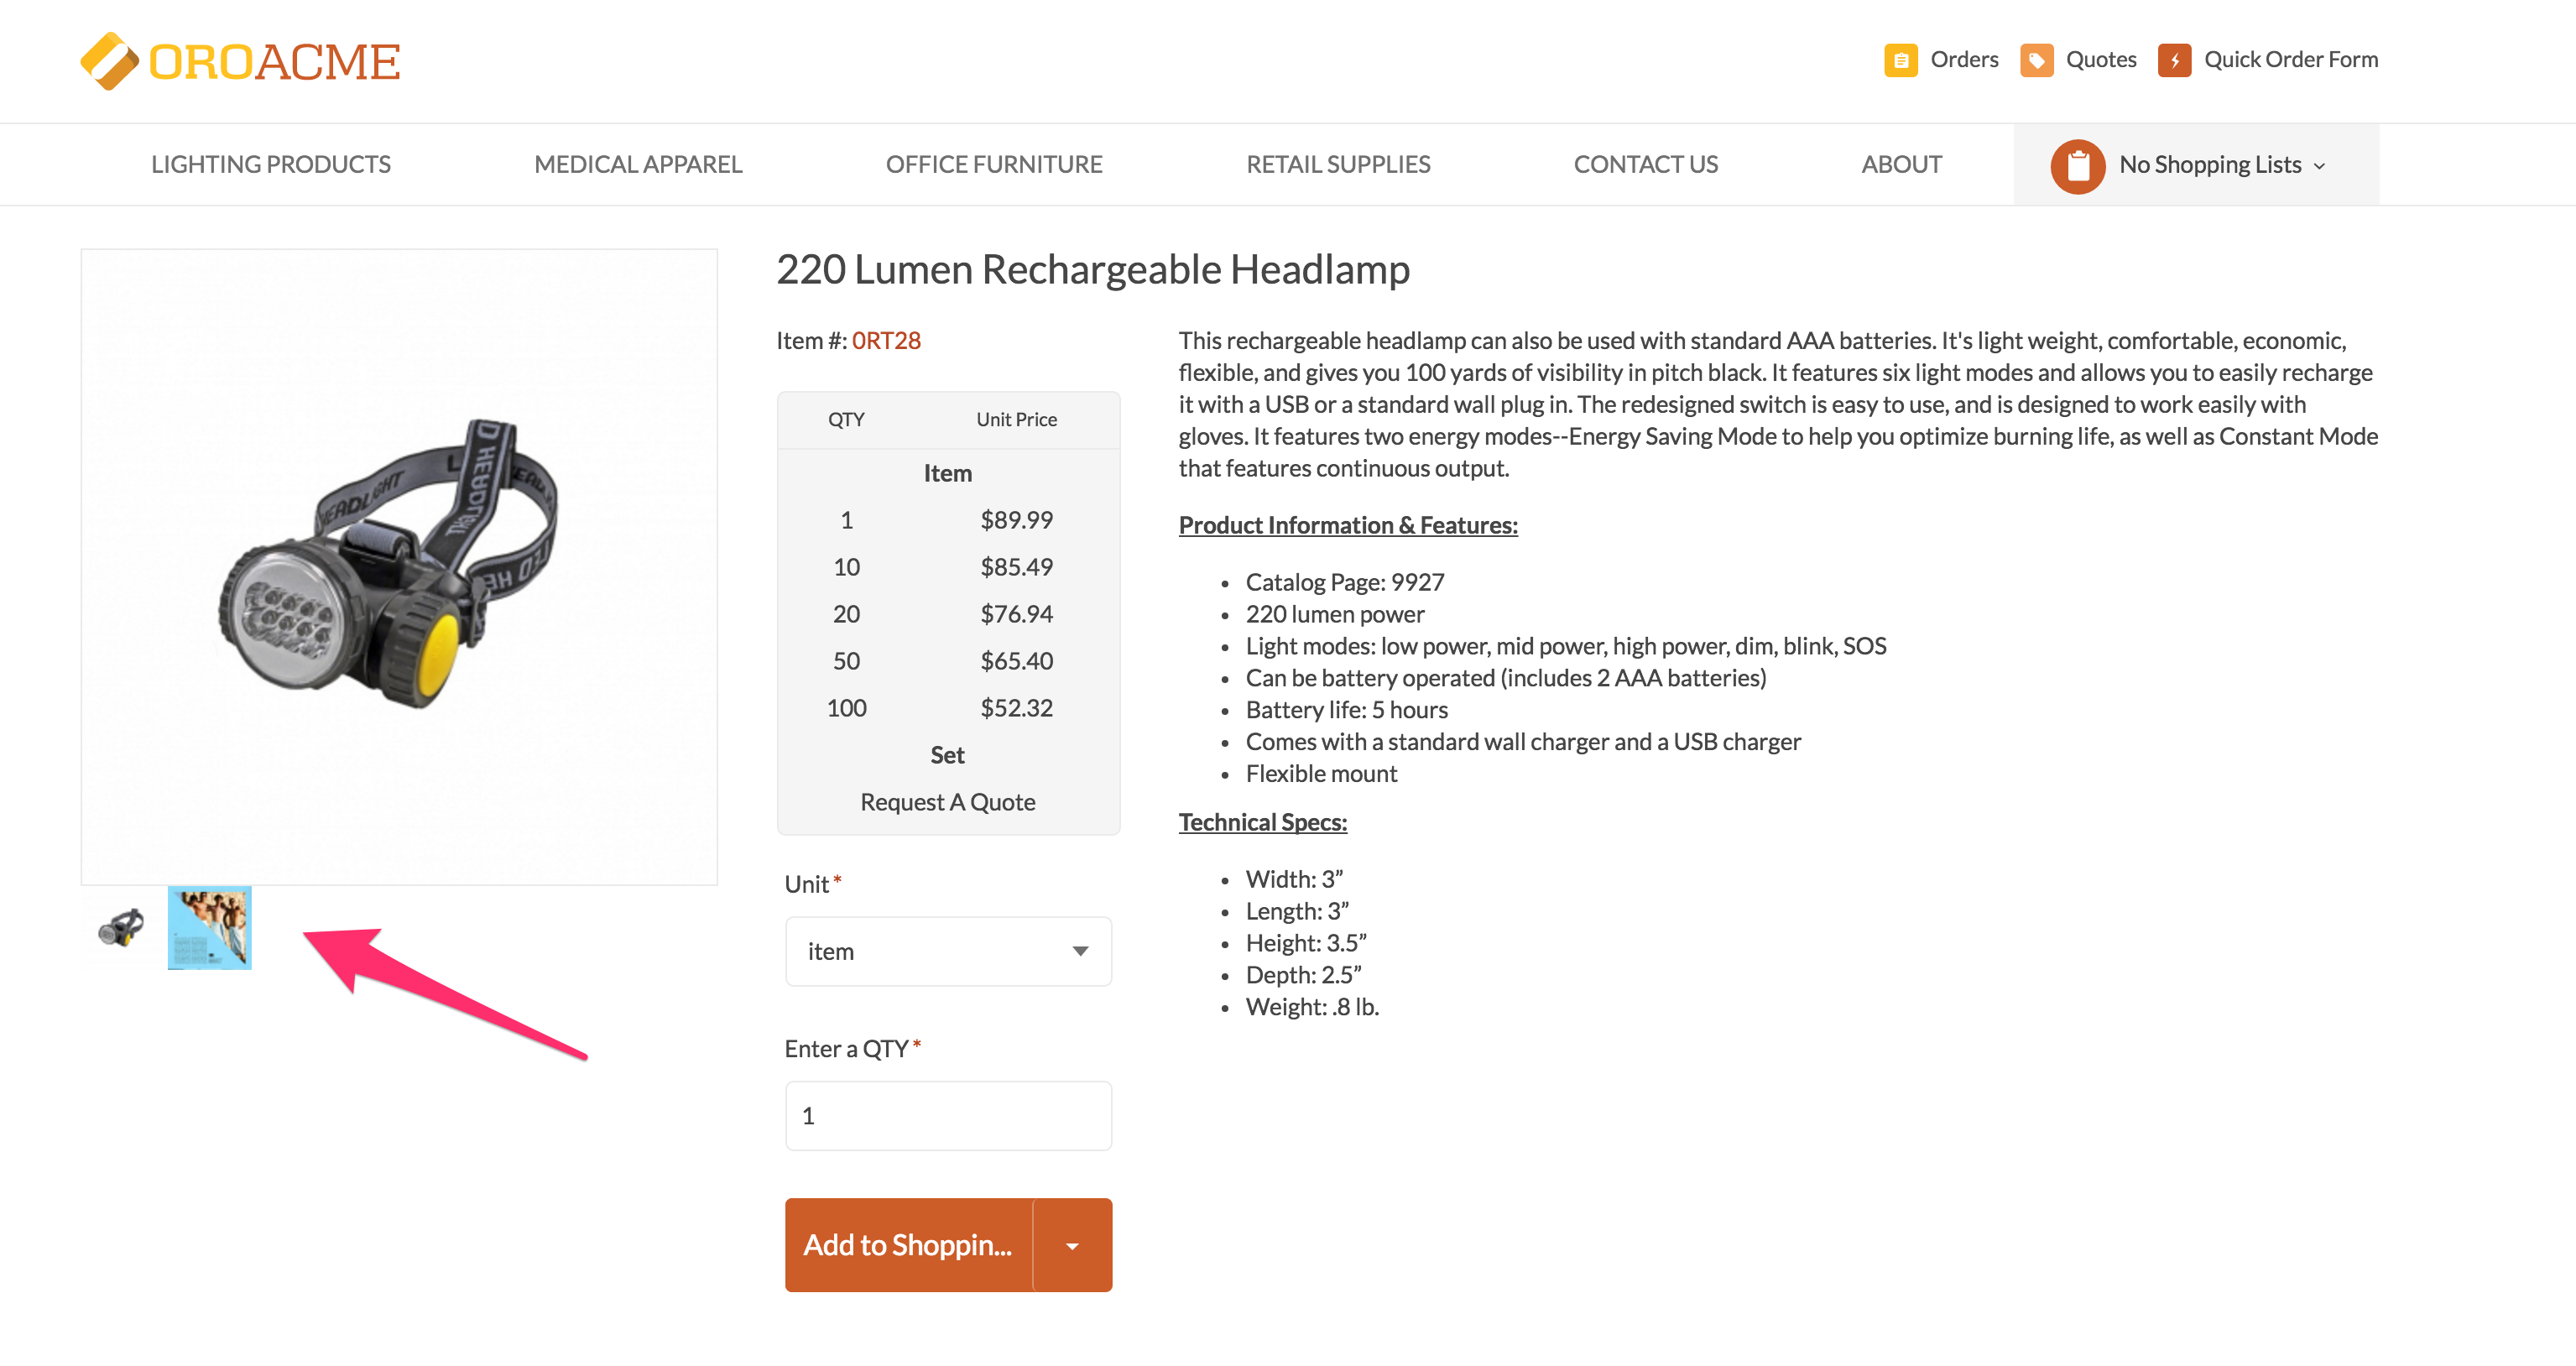Click the Quick Order Form lightning icon
Image resolution: width=2576 pixels, height=1366 pixels.
(2173, 60)
